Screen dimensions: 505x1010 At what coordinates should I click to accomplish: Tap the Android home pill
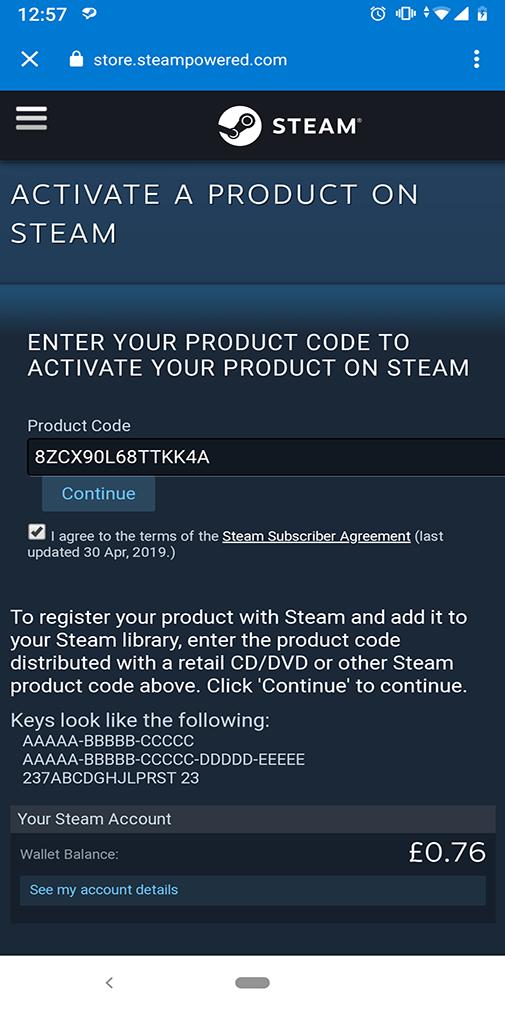coord(252,983)
